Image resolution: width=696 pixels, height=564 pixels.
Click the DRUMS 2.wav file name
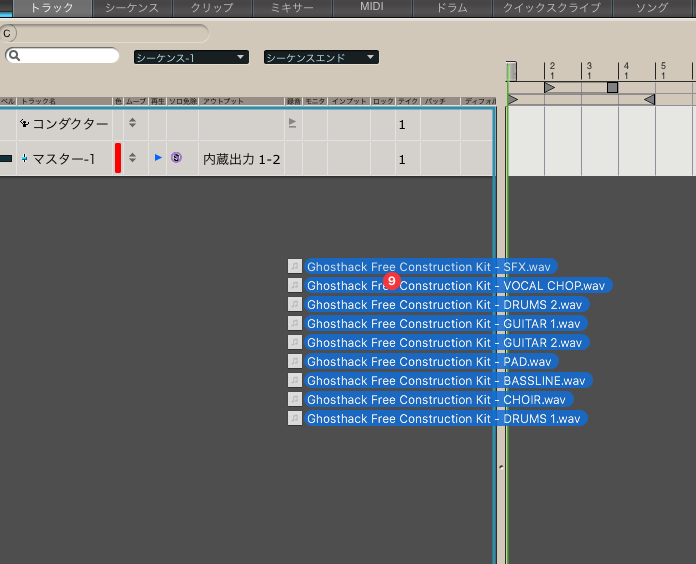tap(447, 305)
